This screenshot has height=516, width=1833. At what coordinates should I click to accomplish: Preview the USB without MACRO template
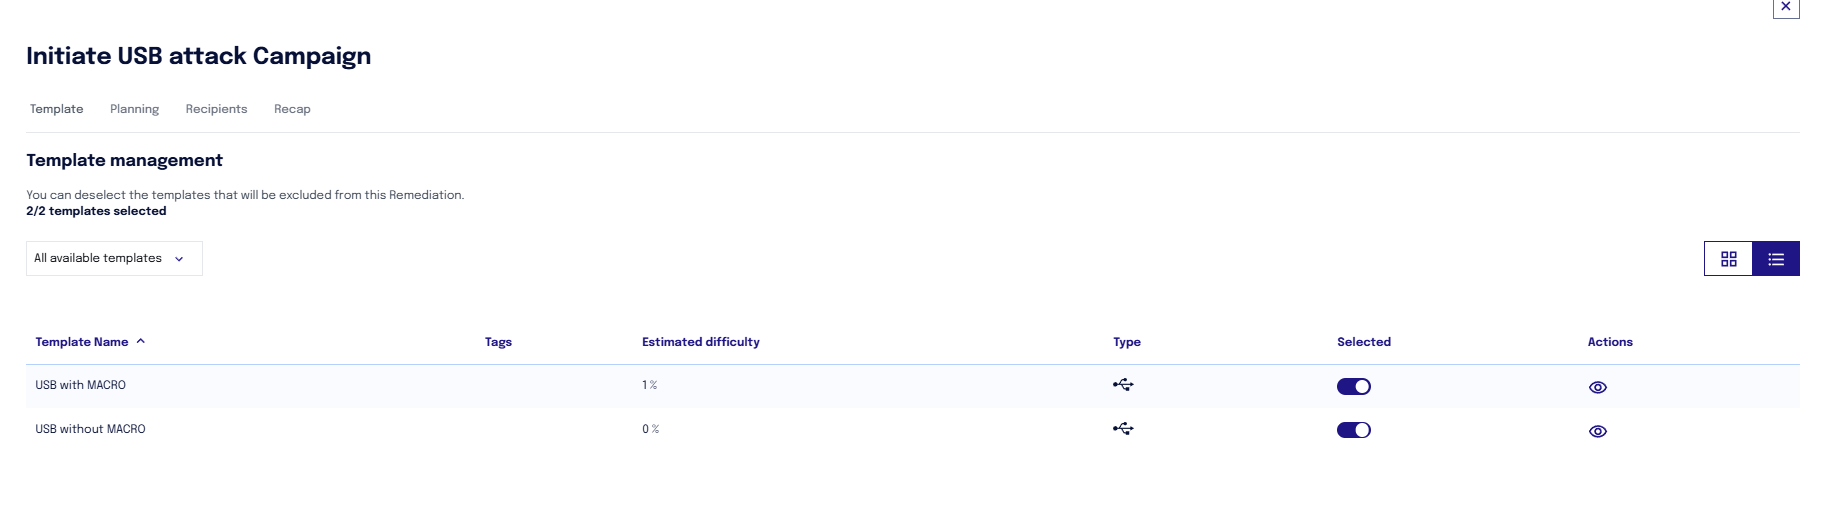(1598, 431)
